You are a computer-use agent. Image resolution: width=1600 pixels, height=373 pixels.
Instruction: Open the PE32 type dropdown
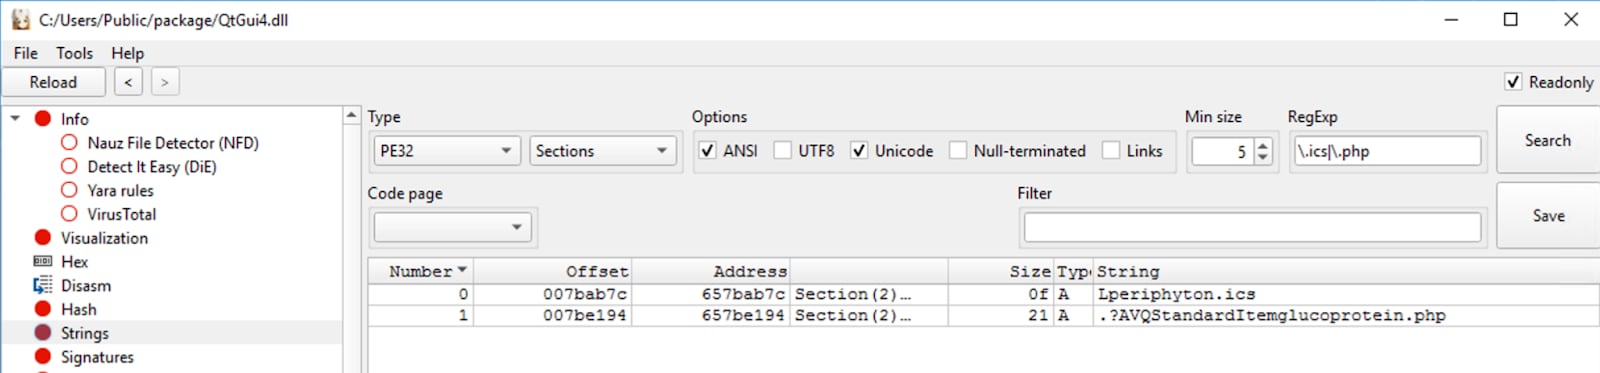pos(447,151)
